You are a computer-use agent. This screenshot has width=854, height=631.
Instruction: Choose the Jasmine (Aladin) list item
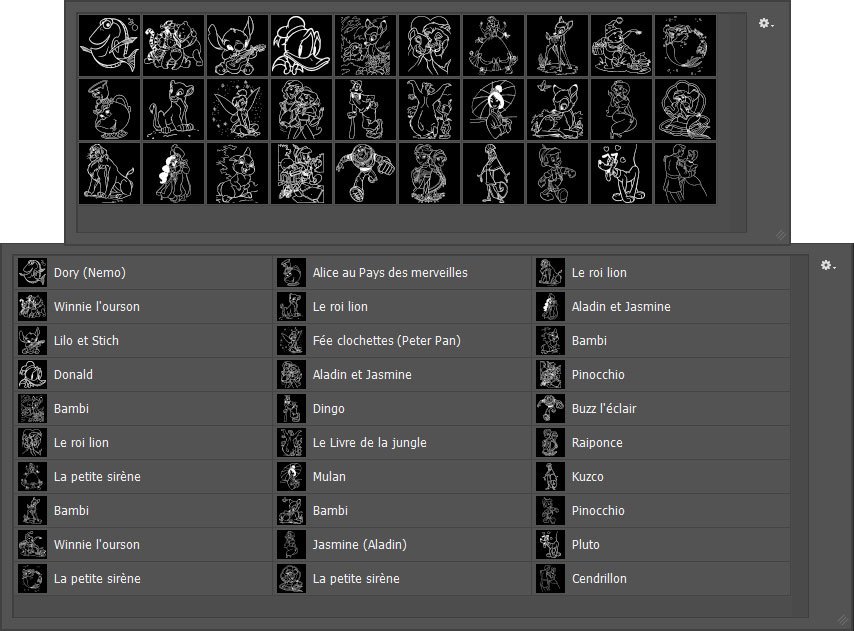(x=359, y=545)
